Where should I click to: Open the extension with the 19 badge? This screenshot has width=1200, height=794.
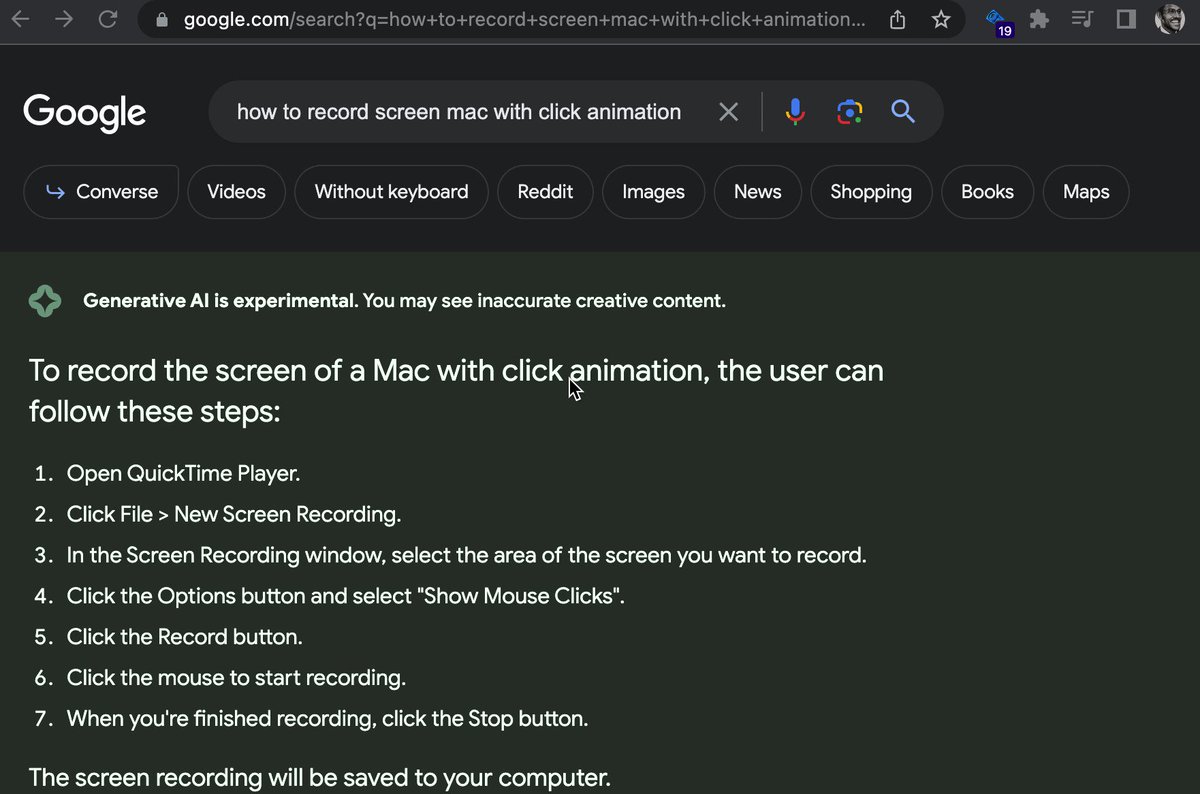pos(999,22)
